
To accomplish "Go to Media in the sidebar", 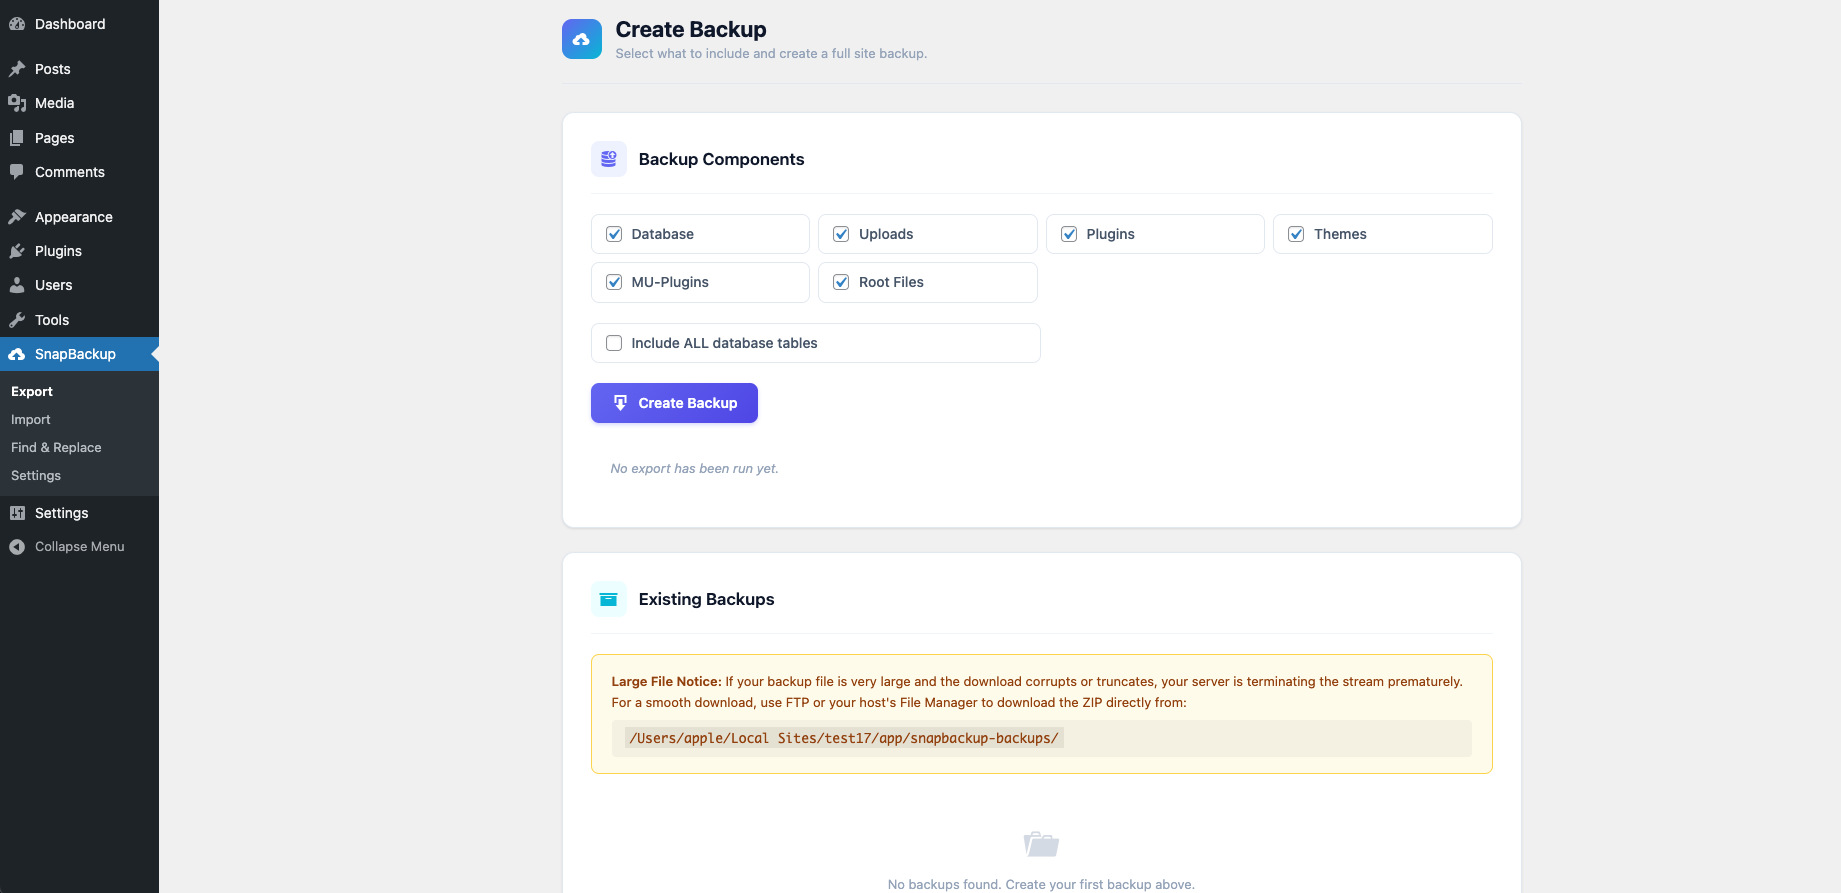I will point(79,103).
